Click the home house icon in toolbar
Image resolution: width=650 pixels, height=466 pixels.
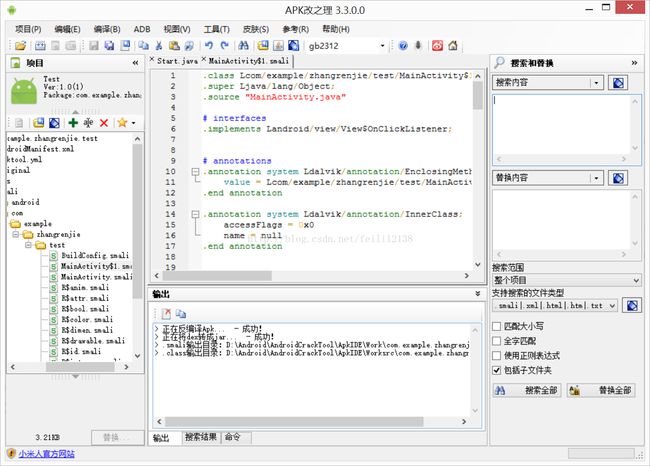tap(453, 46)
